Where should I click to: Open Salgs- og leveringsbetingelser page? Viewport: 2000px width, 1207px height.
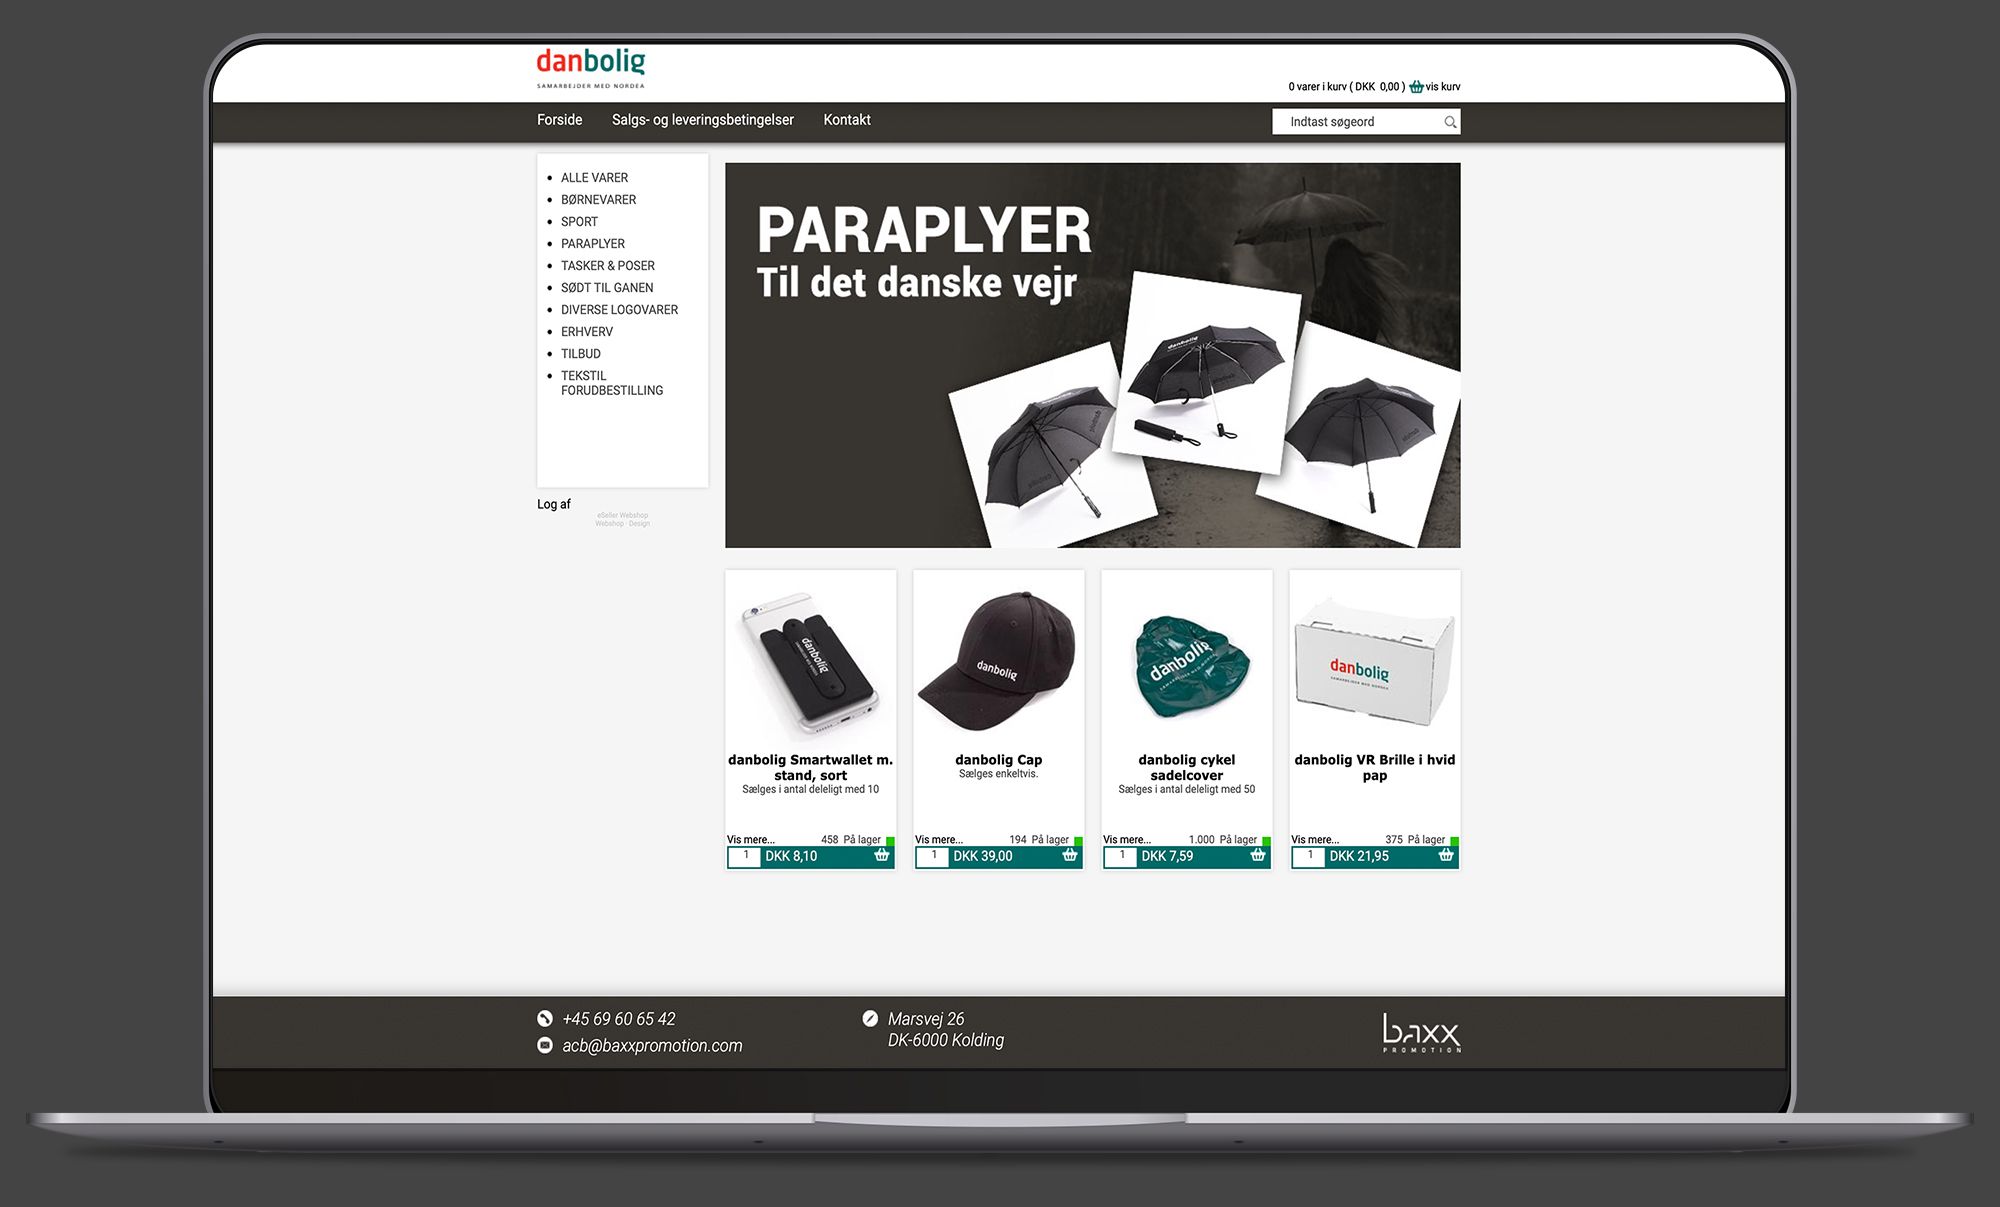(x=703, y=120)
